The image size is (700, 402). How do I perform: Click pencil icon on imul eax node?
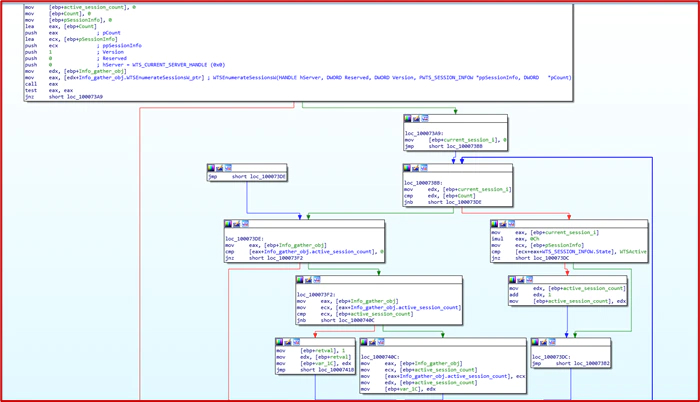pos(503,224)
